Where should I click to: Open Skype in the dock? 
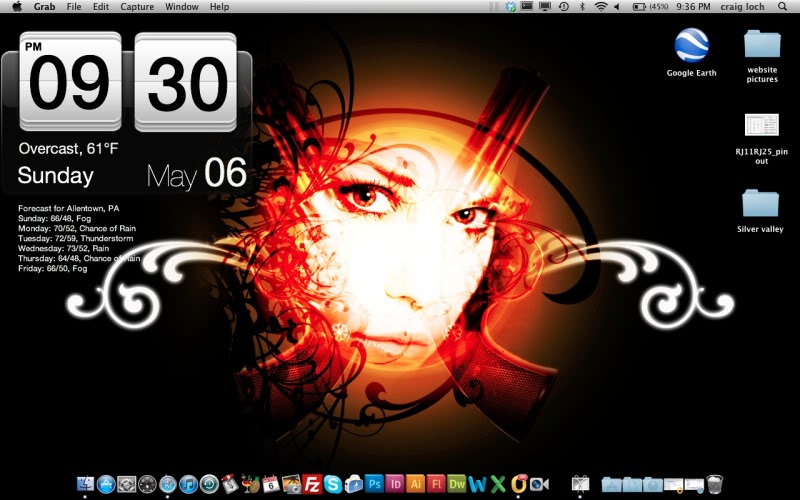pos(333,484)
